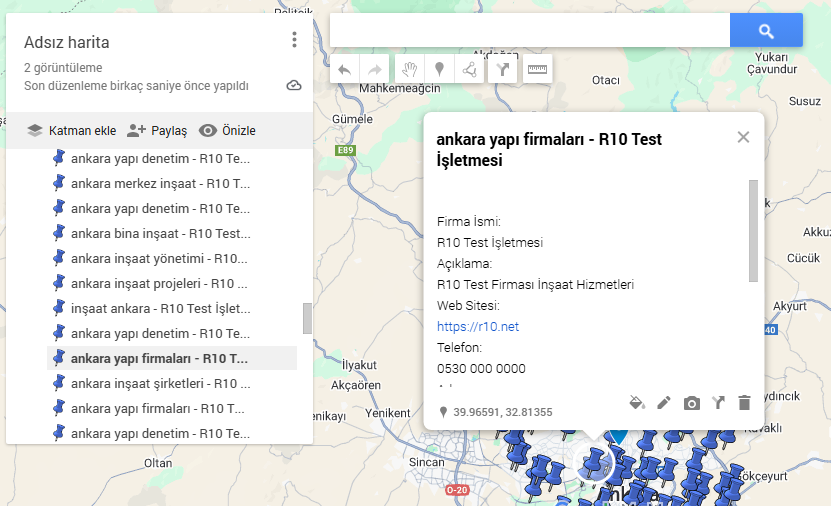Select 'ankara inşaat projeleri' list item
The image size is (831, 506).
tap(172, 283)
